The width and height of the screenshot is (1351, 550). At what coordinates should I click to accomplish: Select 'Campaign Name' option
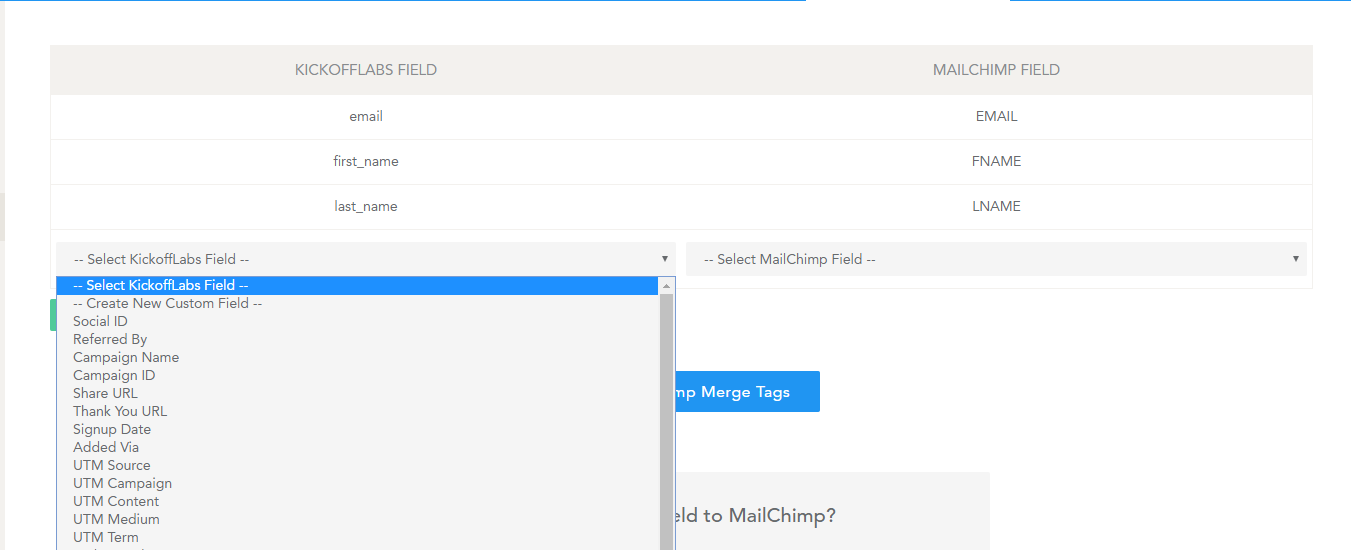[358, 357]
